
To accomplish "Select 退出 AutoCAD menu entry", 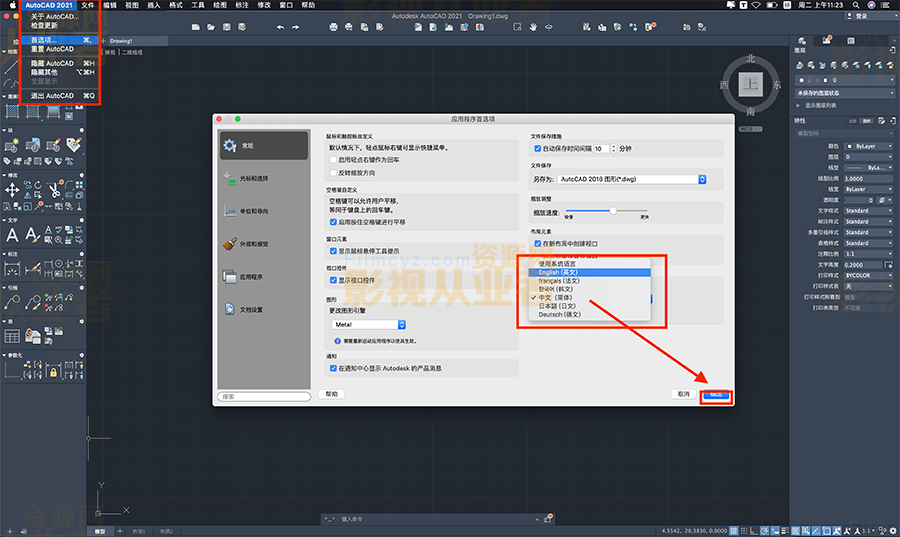I will (x=60, y=96).
